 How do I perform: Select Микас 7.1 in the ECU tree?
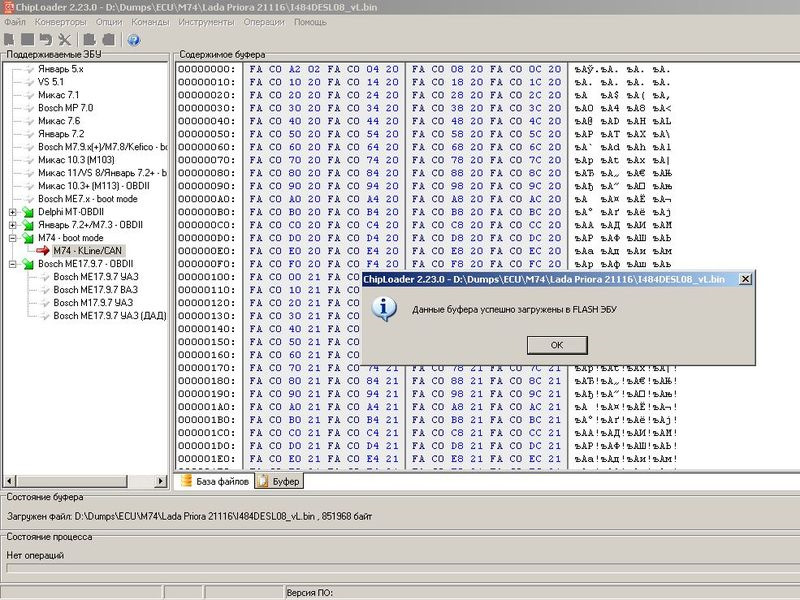[x=58, y=95]
